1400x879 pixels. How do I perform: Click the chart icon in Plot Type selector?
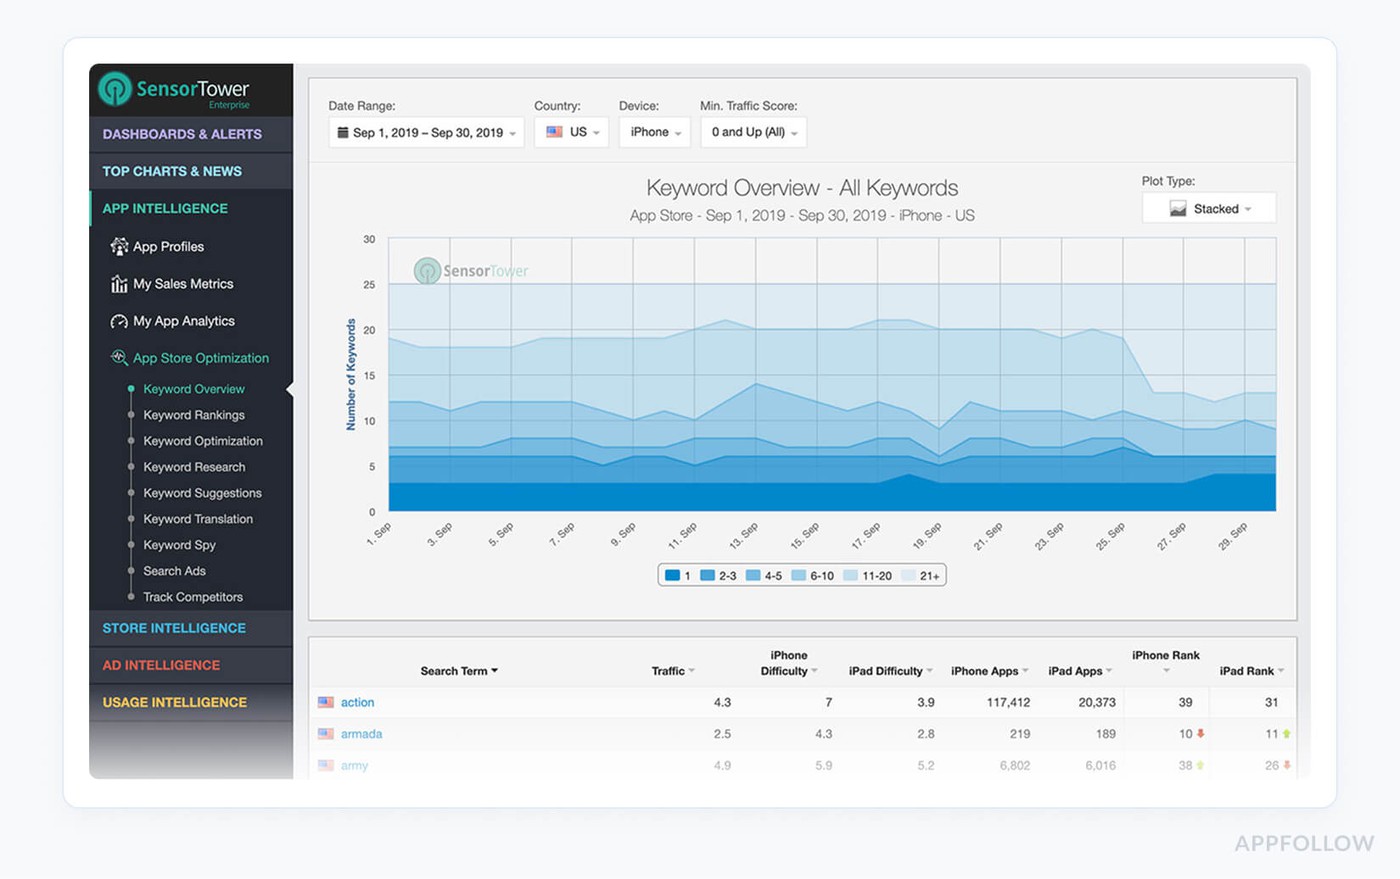(1178, 209)
